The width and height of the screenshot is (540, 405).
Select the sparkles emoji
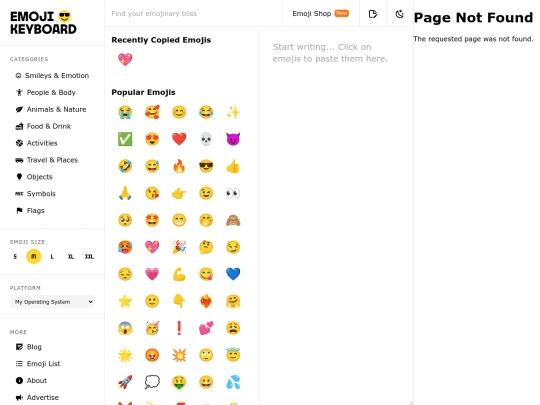click(233, 112)
